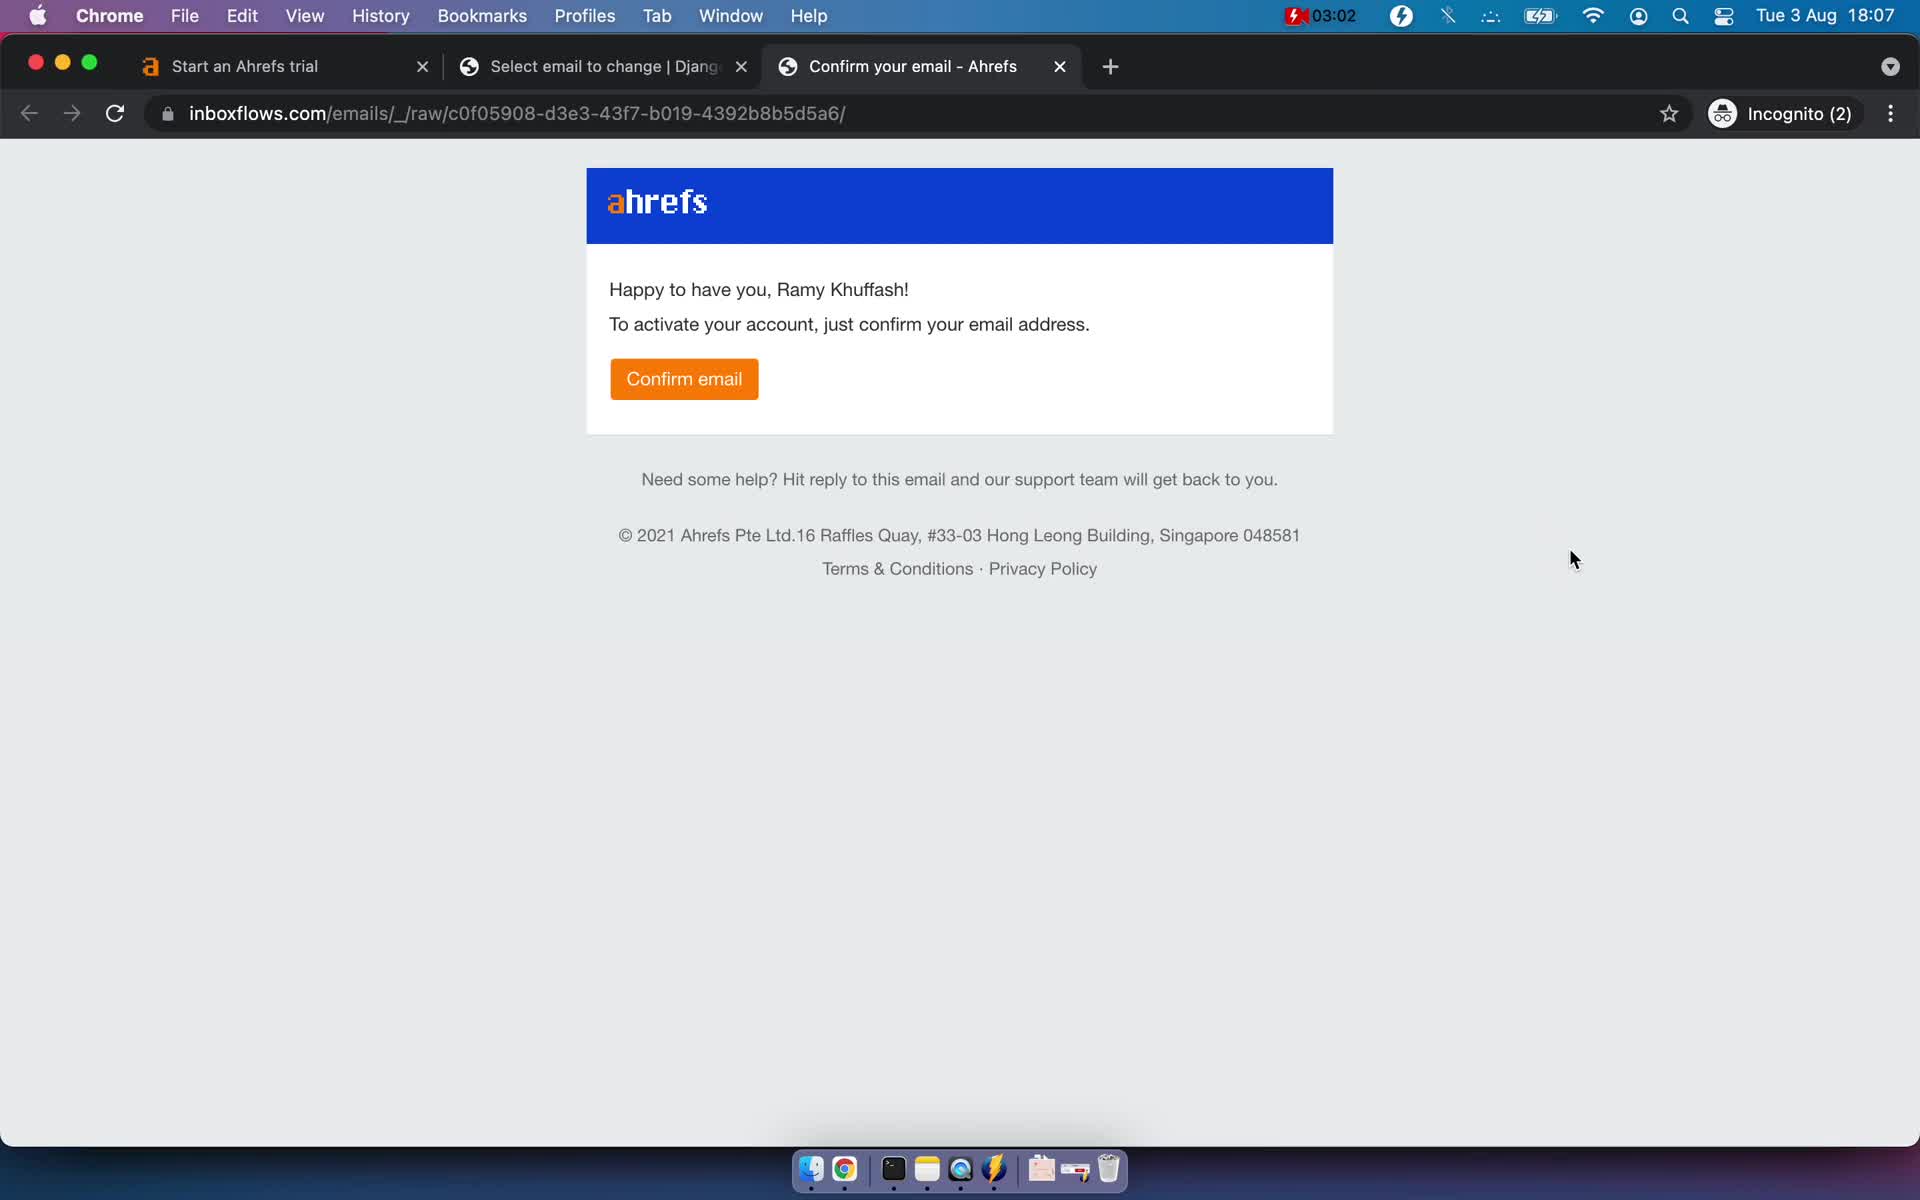This screenshot has height=1200, width=1920.
Task: Click the 'Confirm email' orange button
Action: 683,377
